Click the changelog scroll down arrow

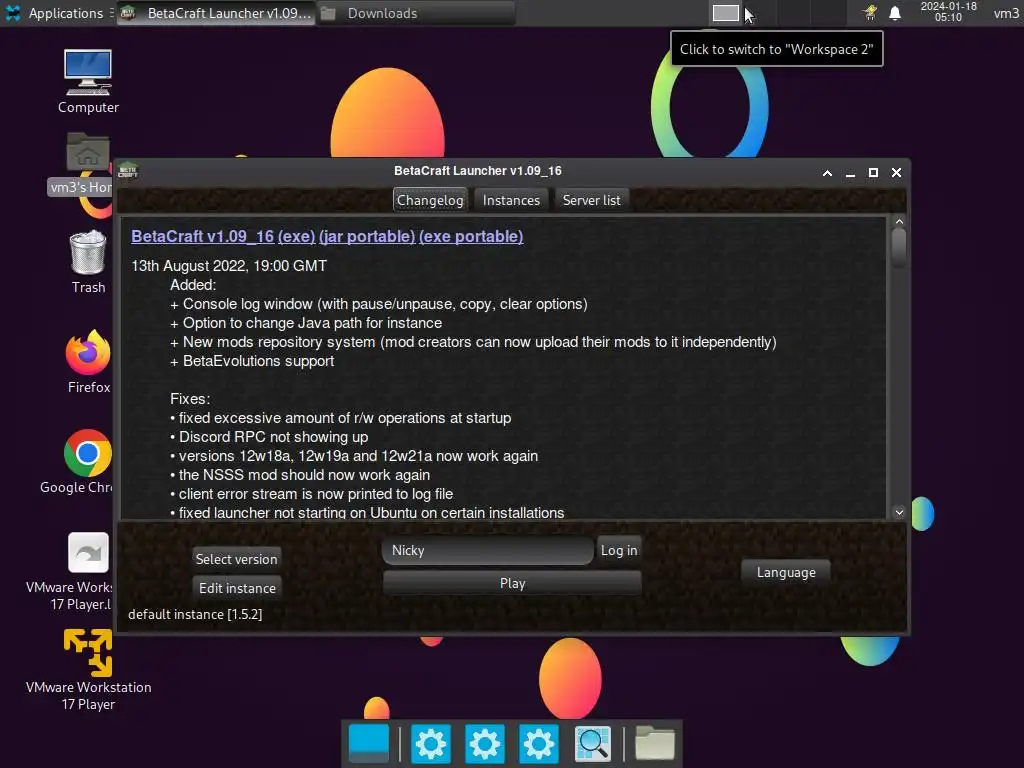899,513
